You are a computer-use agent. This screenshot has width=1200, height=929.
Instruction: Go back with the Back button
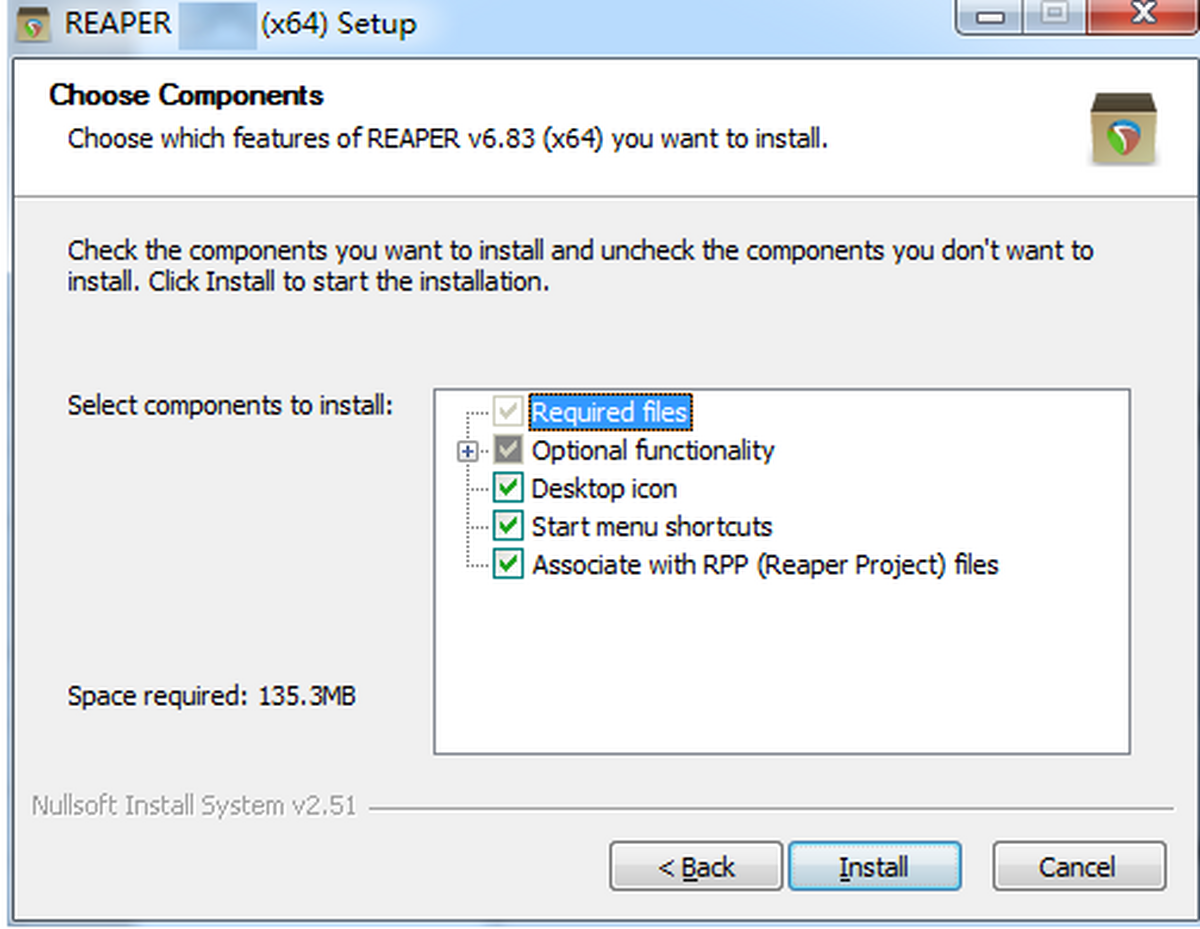(696, 866)
